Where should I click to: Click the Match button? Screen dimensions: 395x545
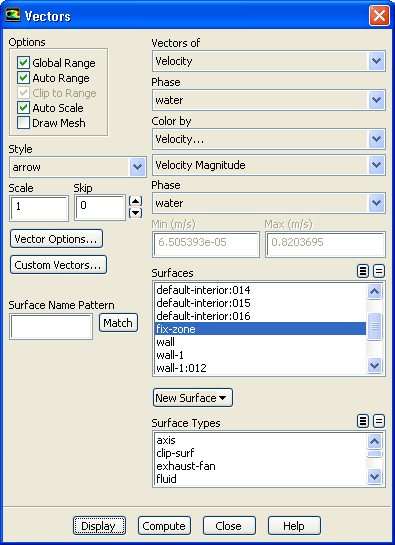point(118,323)
